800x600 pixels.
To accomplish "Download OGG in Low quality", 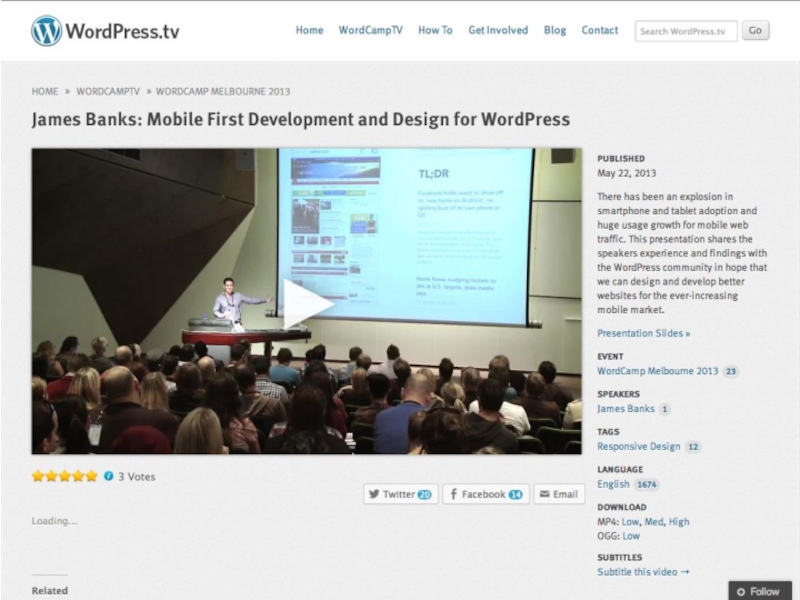I will pos(631,536).
